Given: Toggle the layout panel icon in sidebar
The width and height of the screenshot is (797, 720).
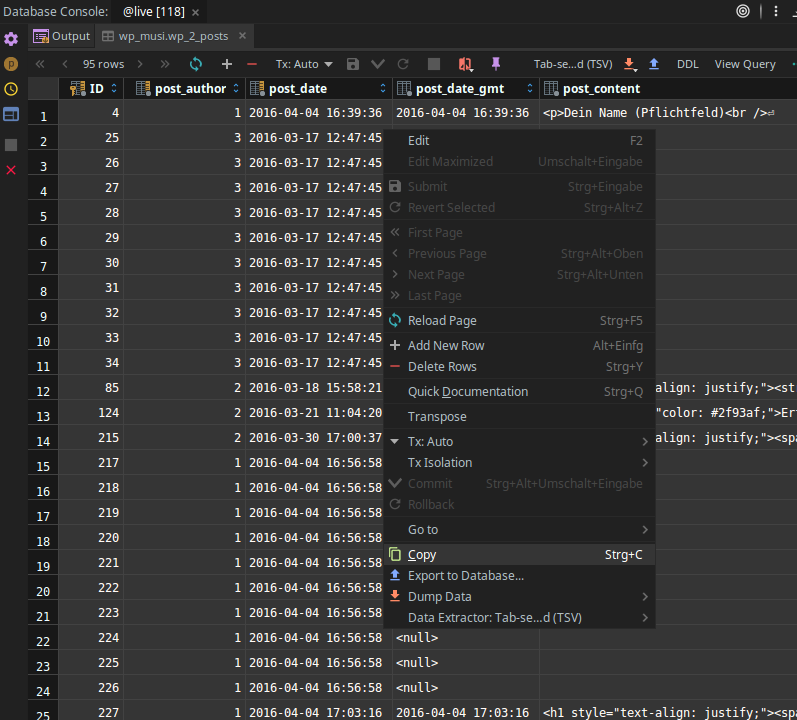Looking at the screenshot, I should click(x=11, y=114).
